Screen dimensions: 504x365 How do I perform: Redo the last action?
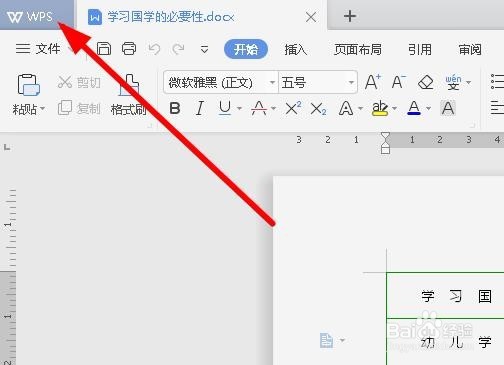[x=178, y=49]
